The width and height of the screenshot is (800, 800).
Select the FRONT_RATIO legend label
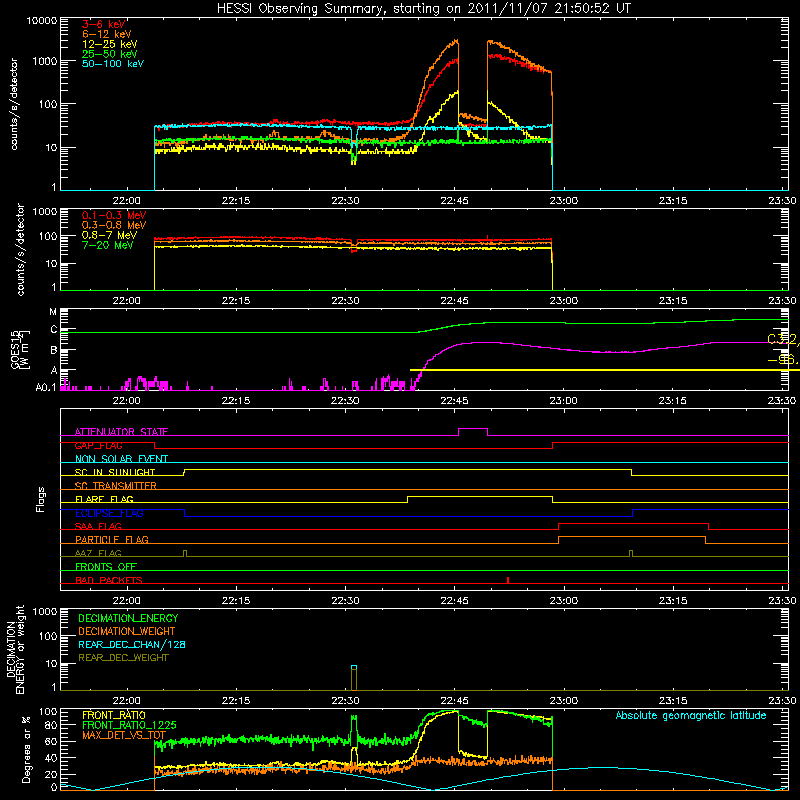113,715
